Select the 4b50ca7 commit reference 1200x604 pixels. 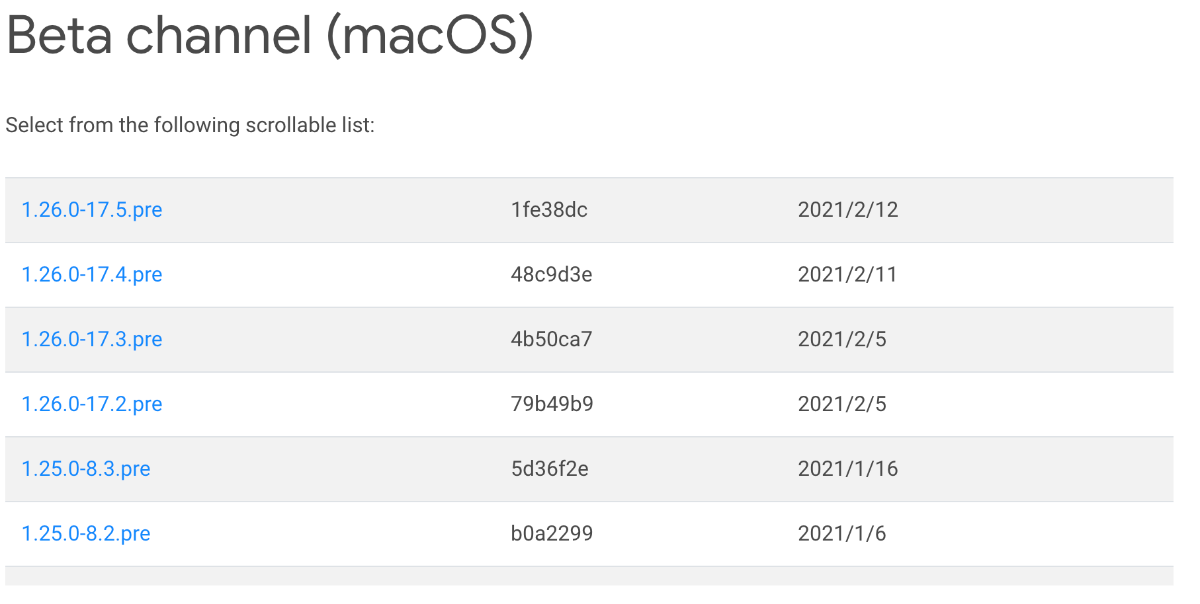551,339
